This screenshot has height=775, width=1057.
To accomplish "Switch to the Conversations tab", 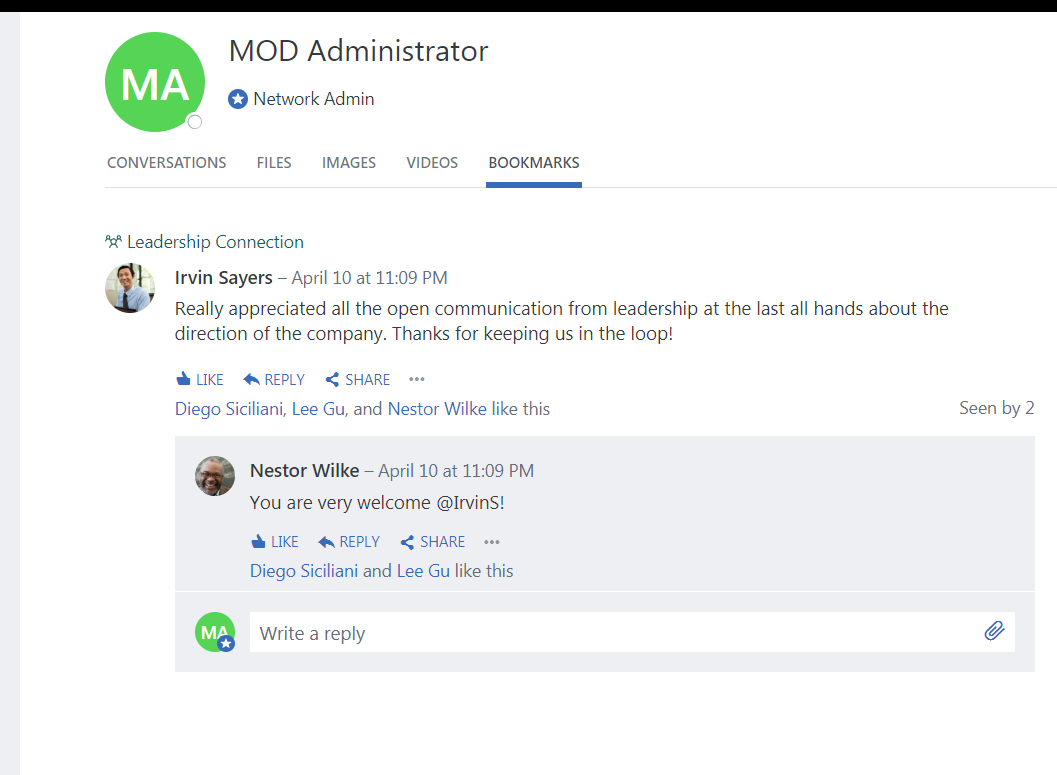I will point(167,163).
